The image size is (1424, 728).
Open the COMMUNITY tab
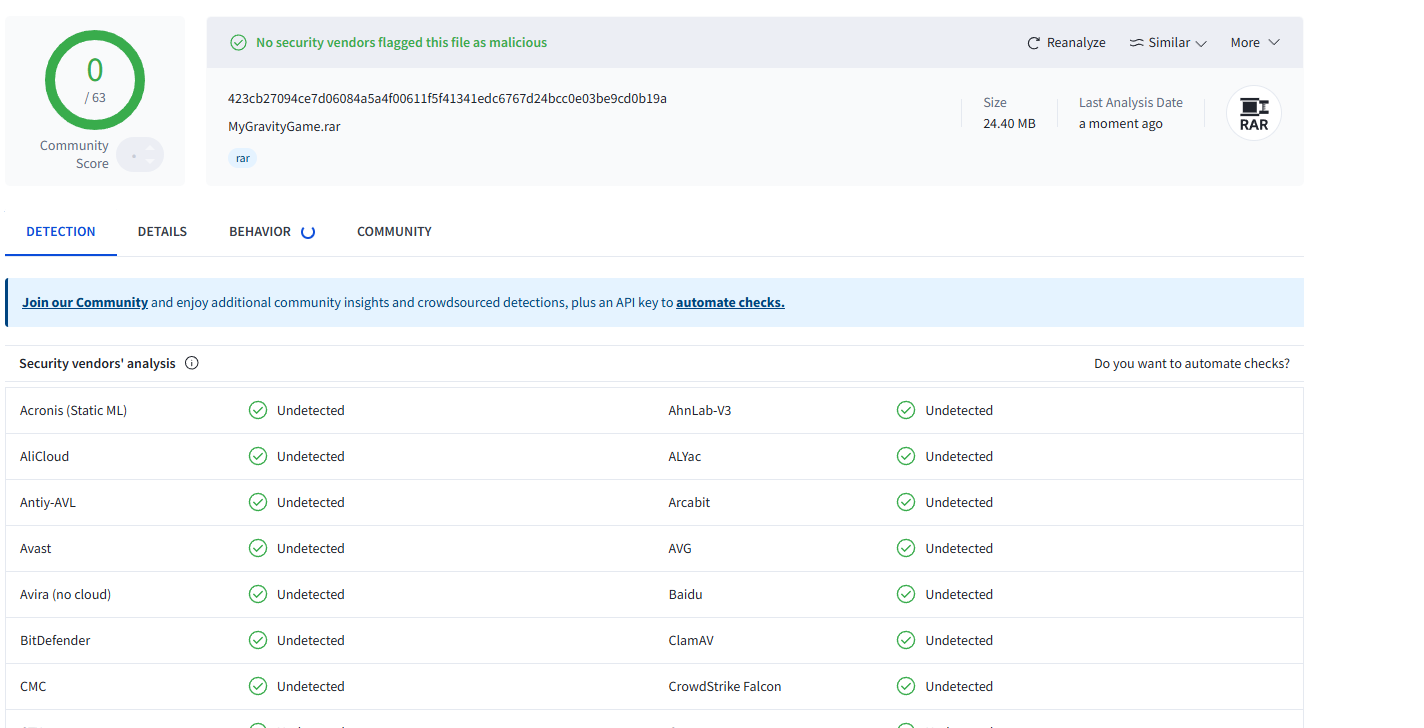click(x=394, y=232)
